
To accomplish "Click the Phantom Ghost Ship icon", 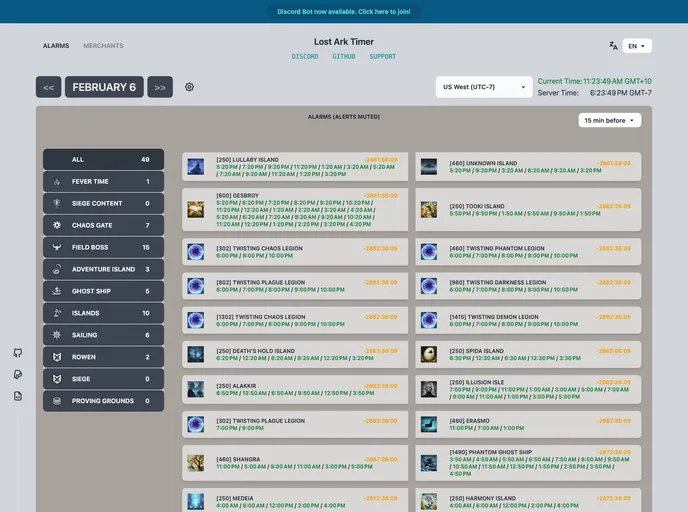I will (429, 463).
